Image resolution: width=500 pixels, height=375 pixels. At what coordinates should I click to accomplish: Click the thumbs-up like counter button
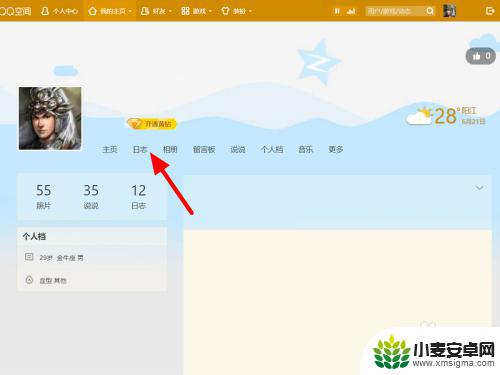(481, 56)
